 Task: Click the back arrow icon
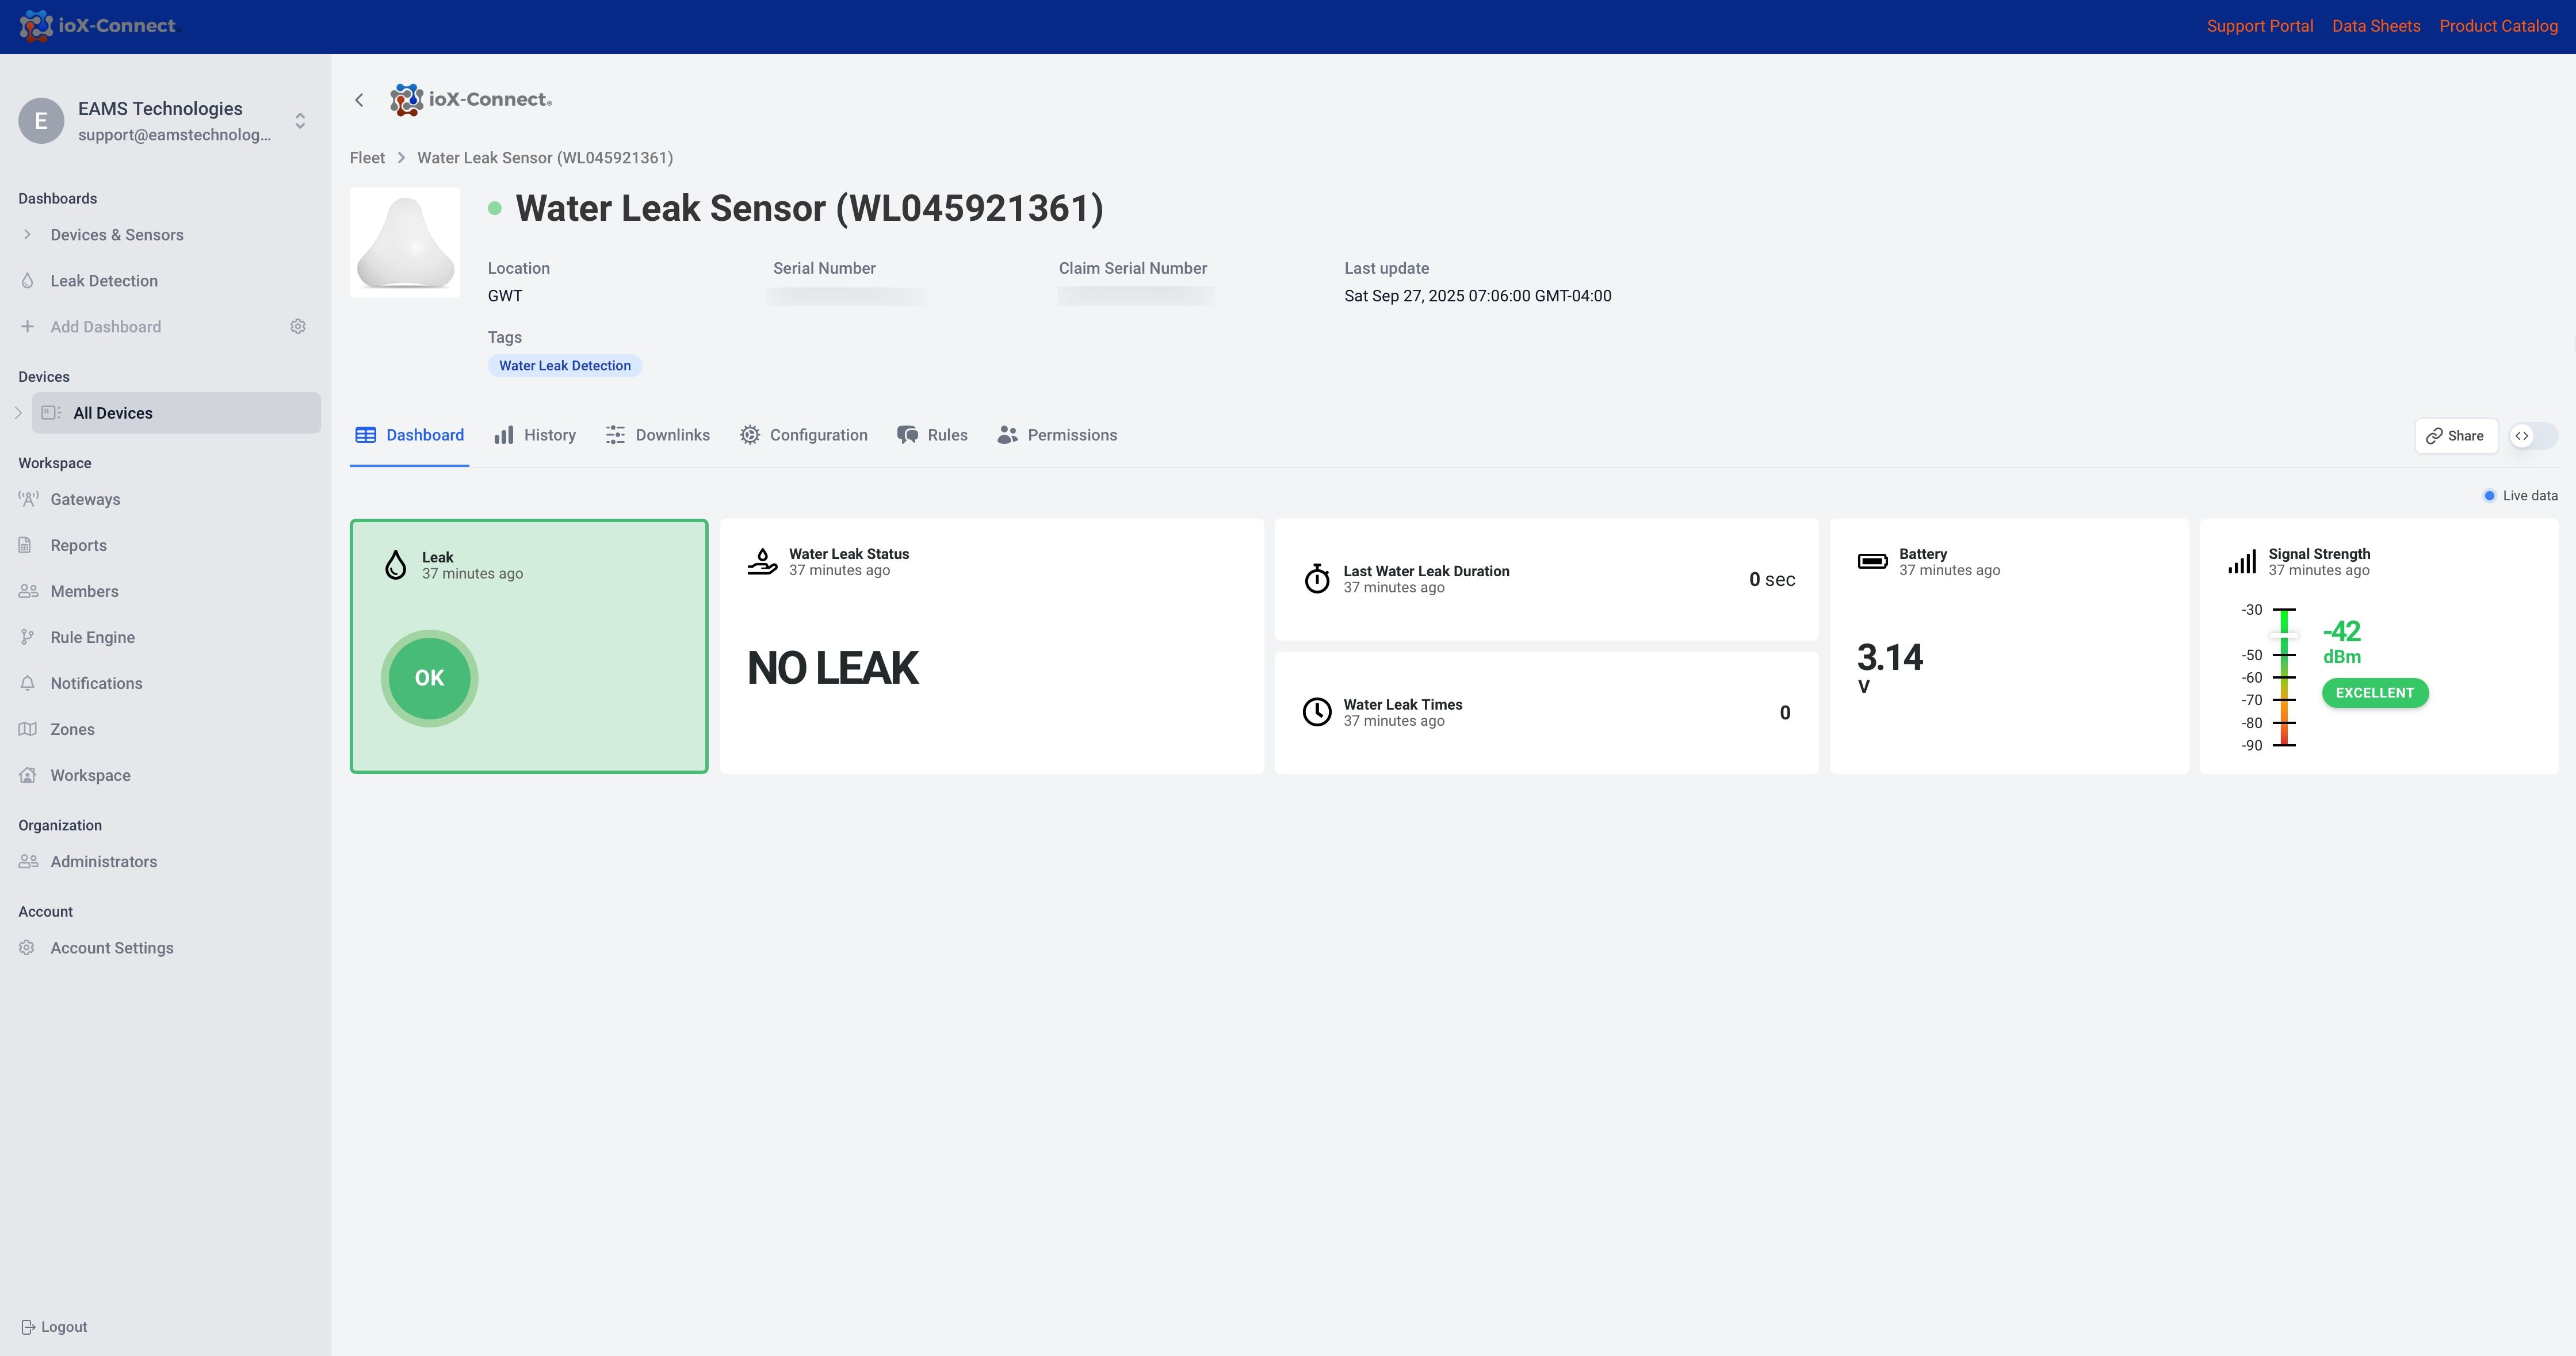coord(359,100)
